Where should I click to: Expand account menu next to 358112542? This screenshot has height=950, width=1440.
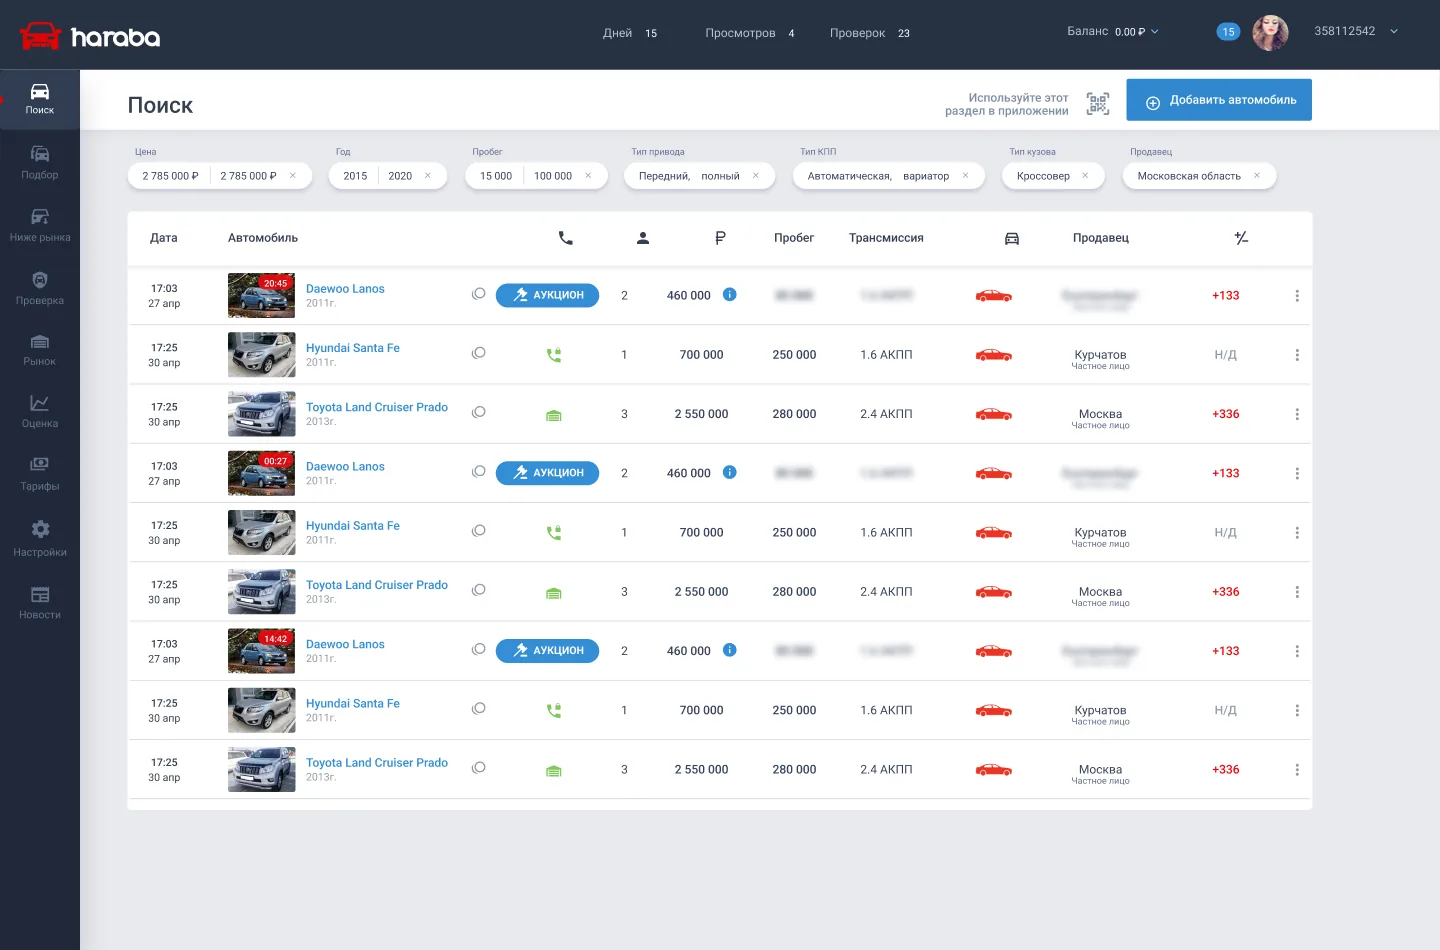pyautogui.click(x=1394, y=32)
